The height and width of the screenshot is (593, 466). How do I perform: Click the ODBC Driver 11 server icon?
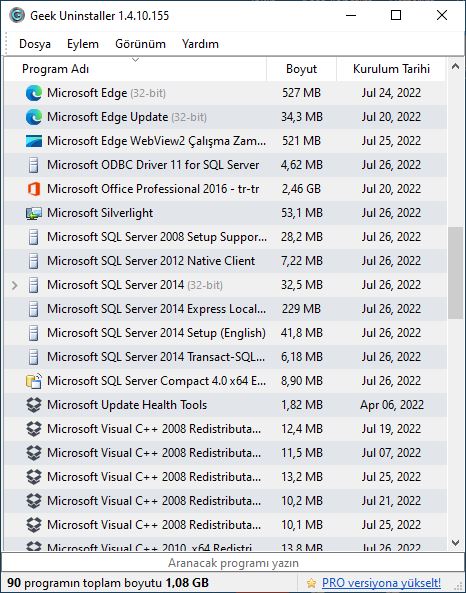pyautogui.click(x=34, y=165)
